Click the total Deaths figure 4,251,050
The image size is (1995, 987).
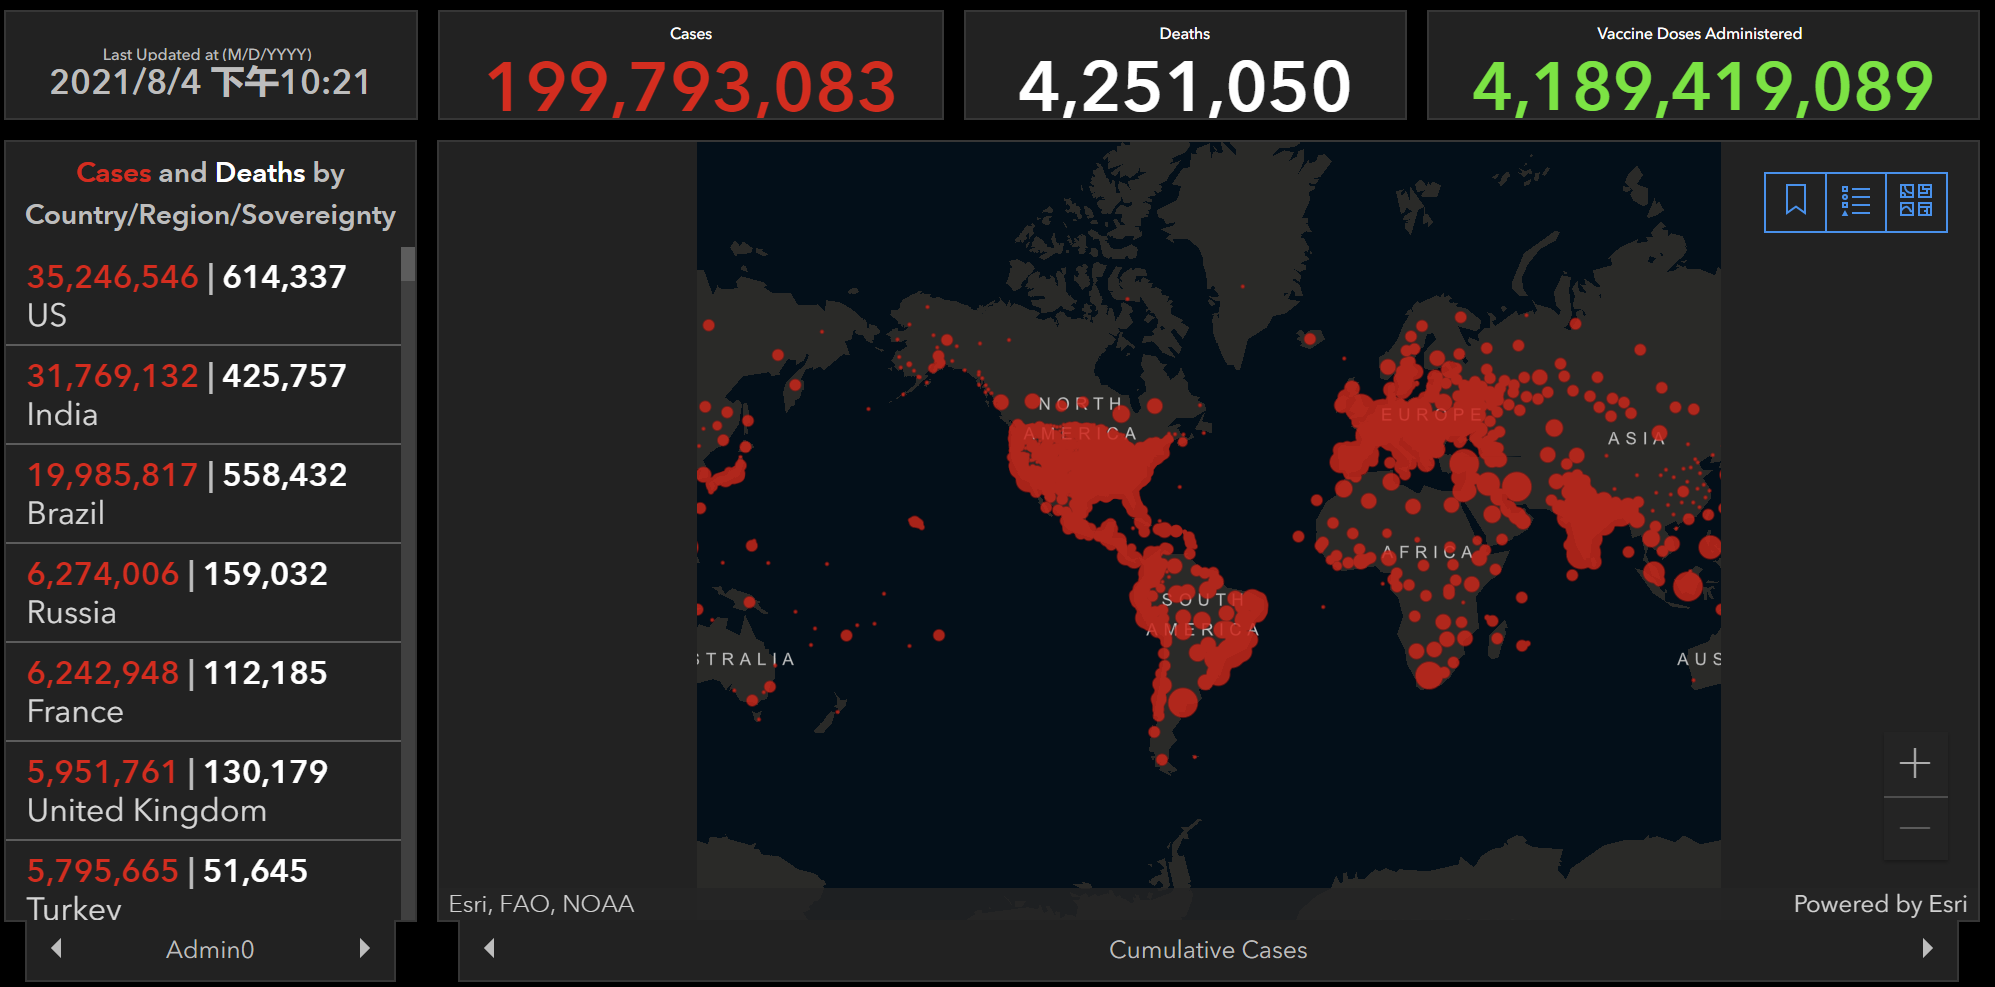[x=1185, y=87]
